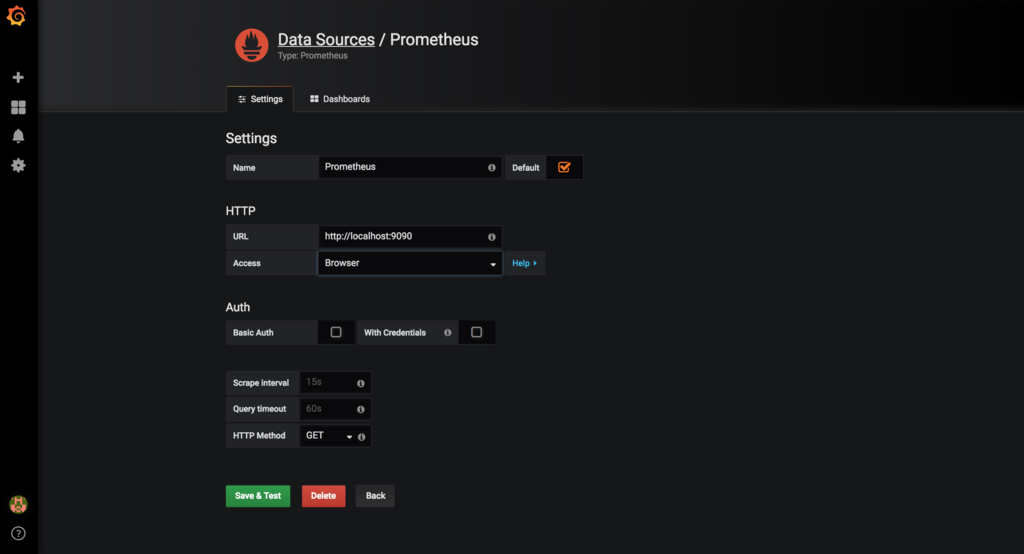Show info icon for Query timeout
This screenshot has width=1024, height=554.
pos(360,410)
